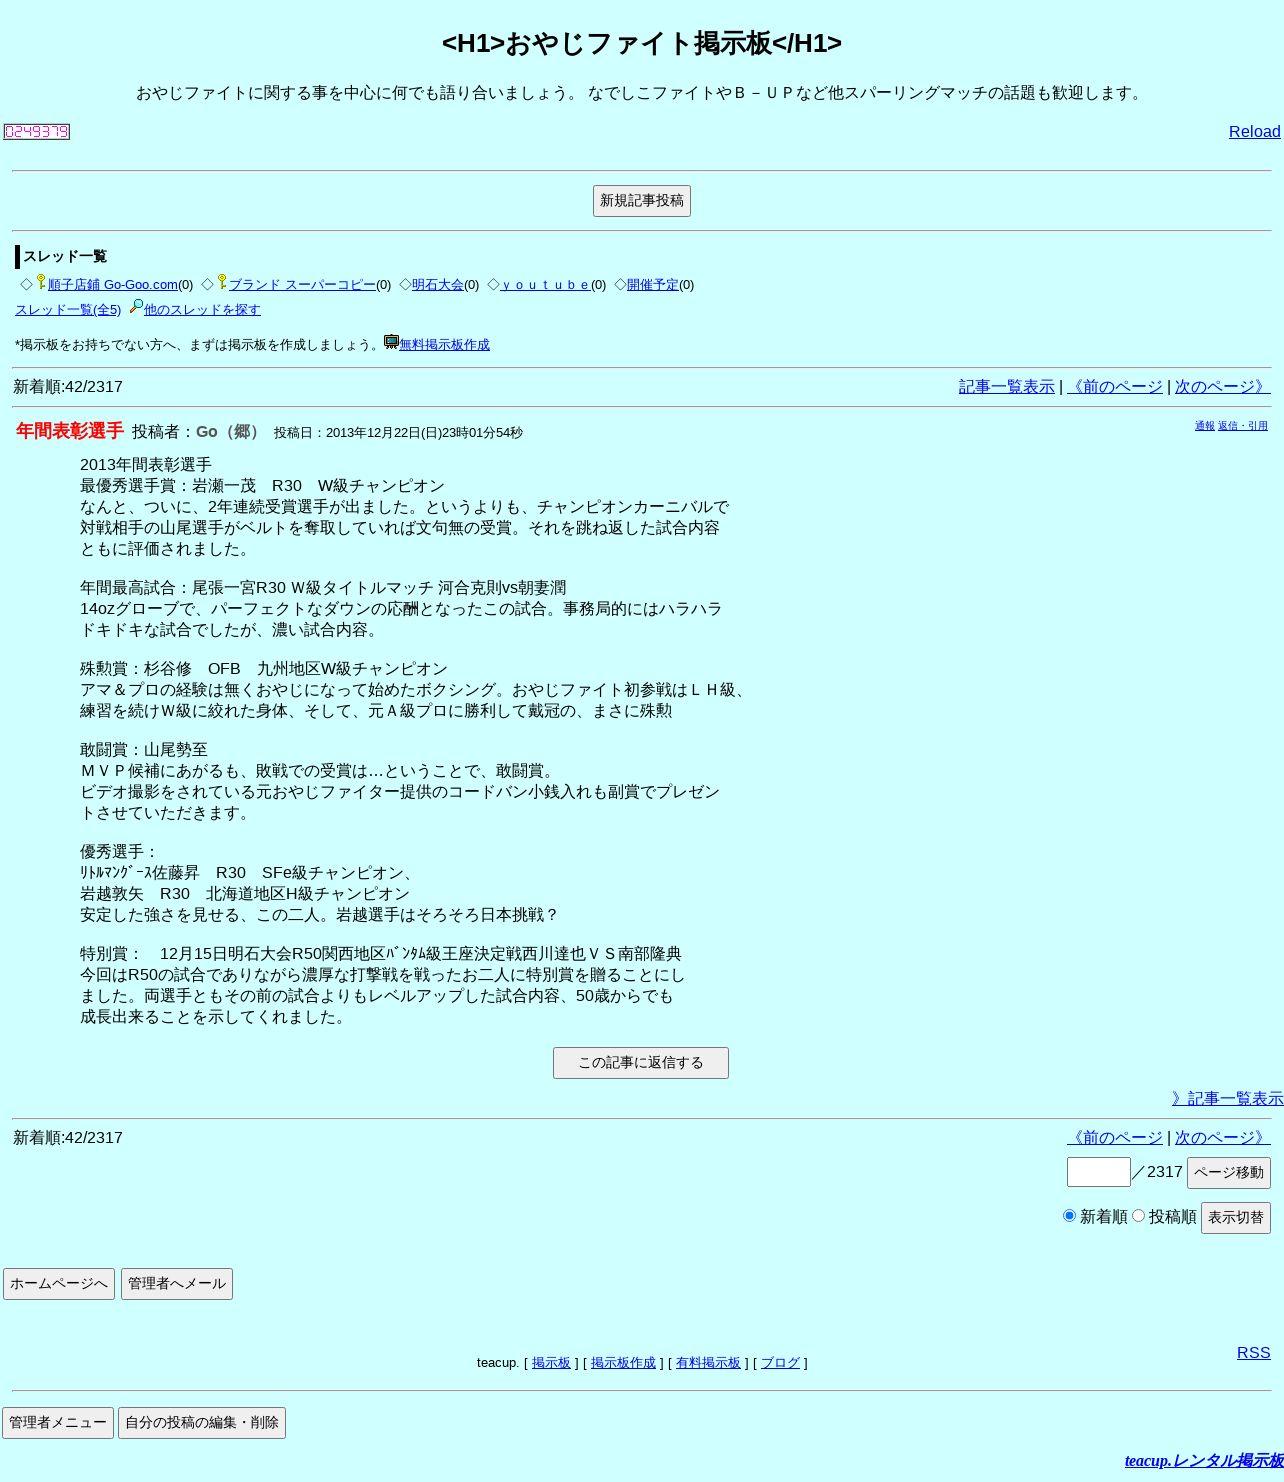Click the 新着順:42/2317 counter above the article
The image size is (1284, 1482).
[x=68, y=387]
